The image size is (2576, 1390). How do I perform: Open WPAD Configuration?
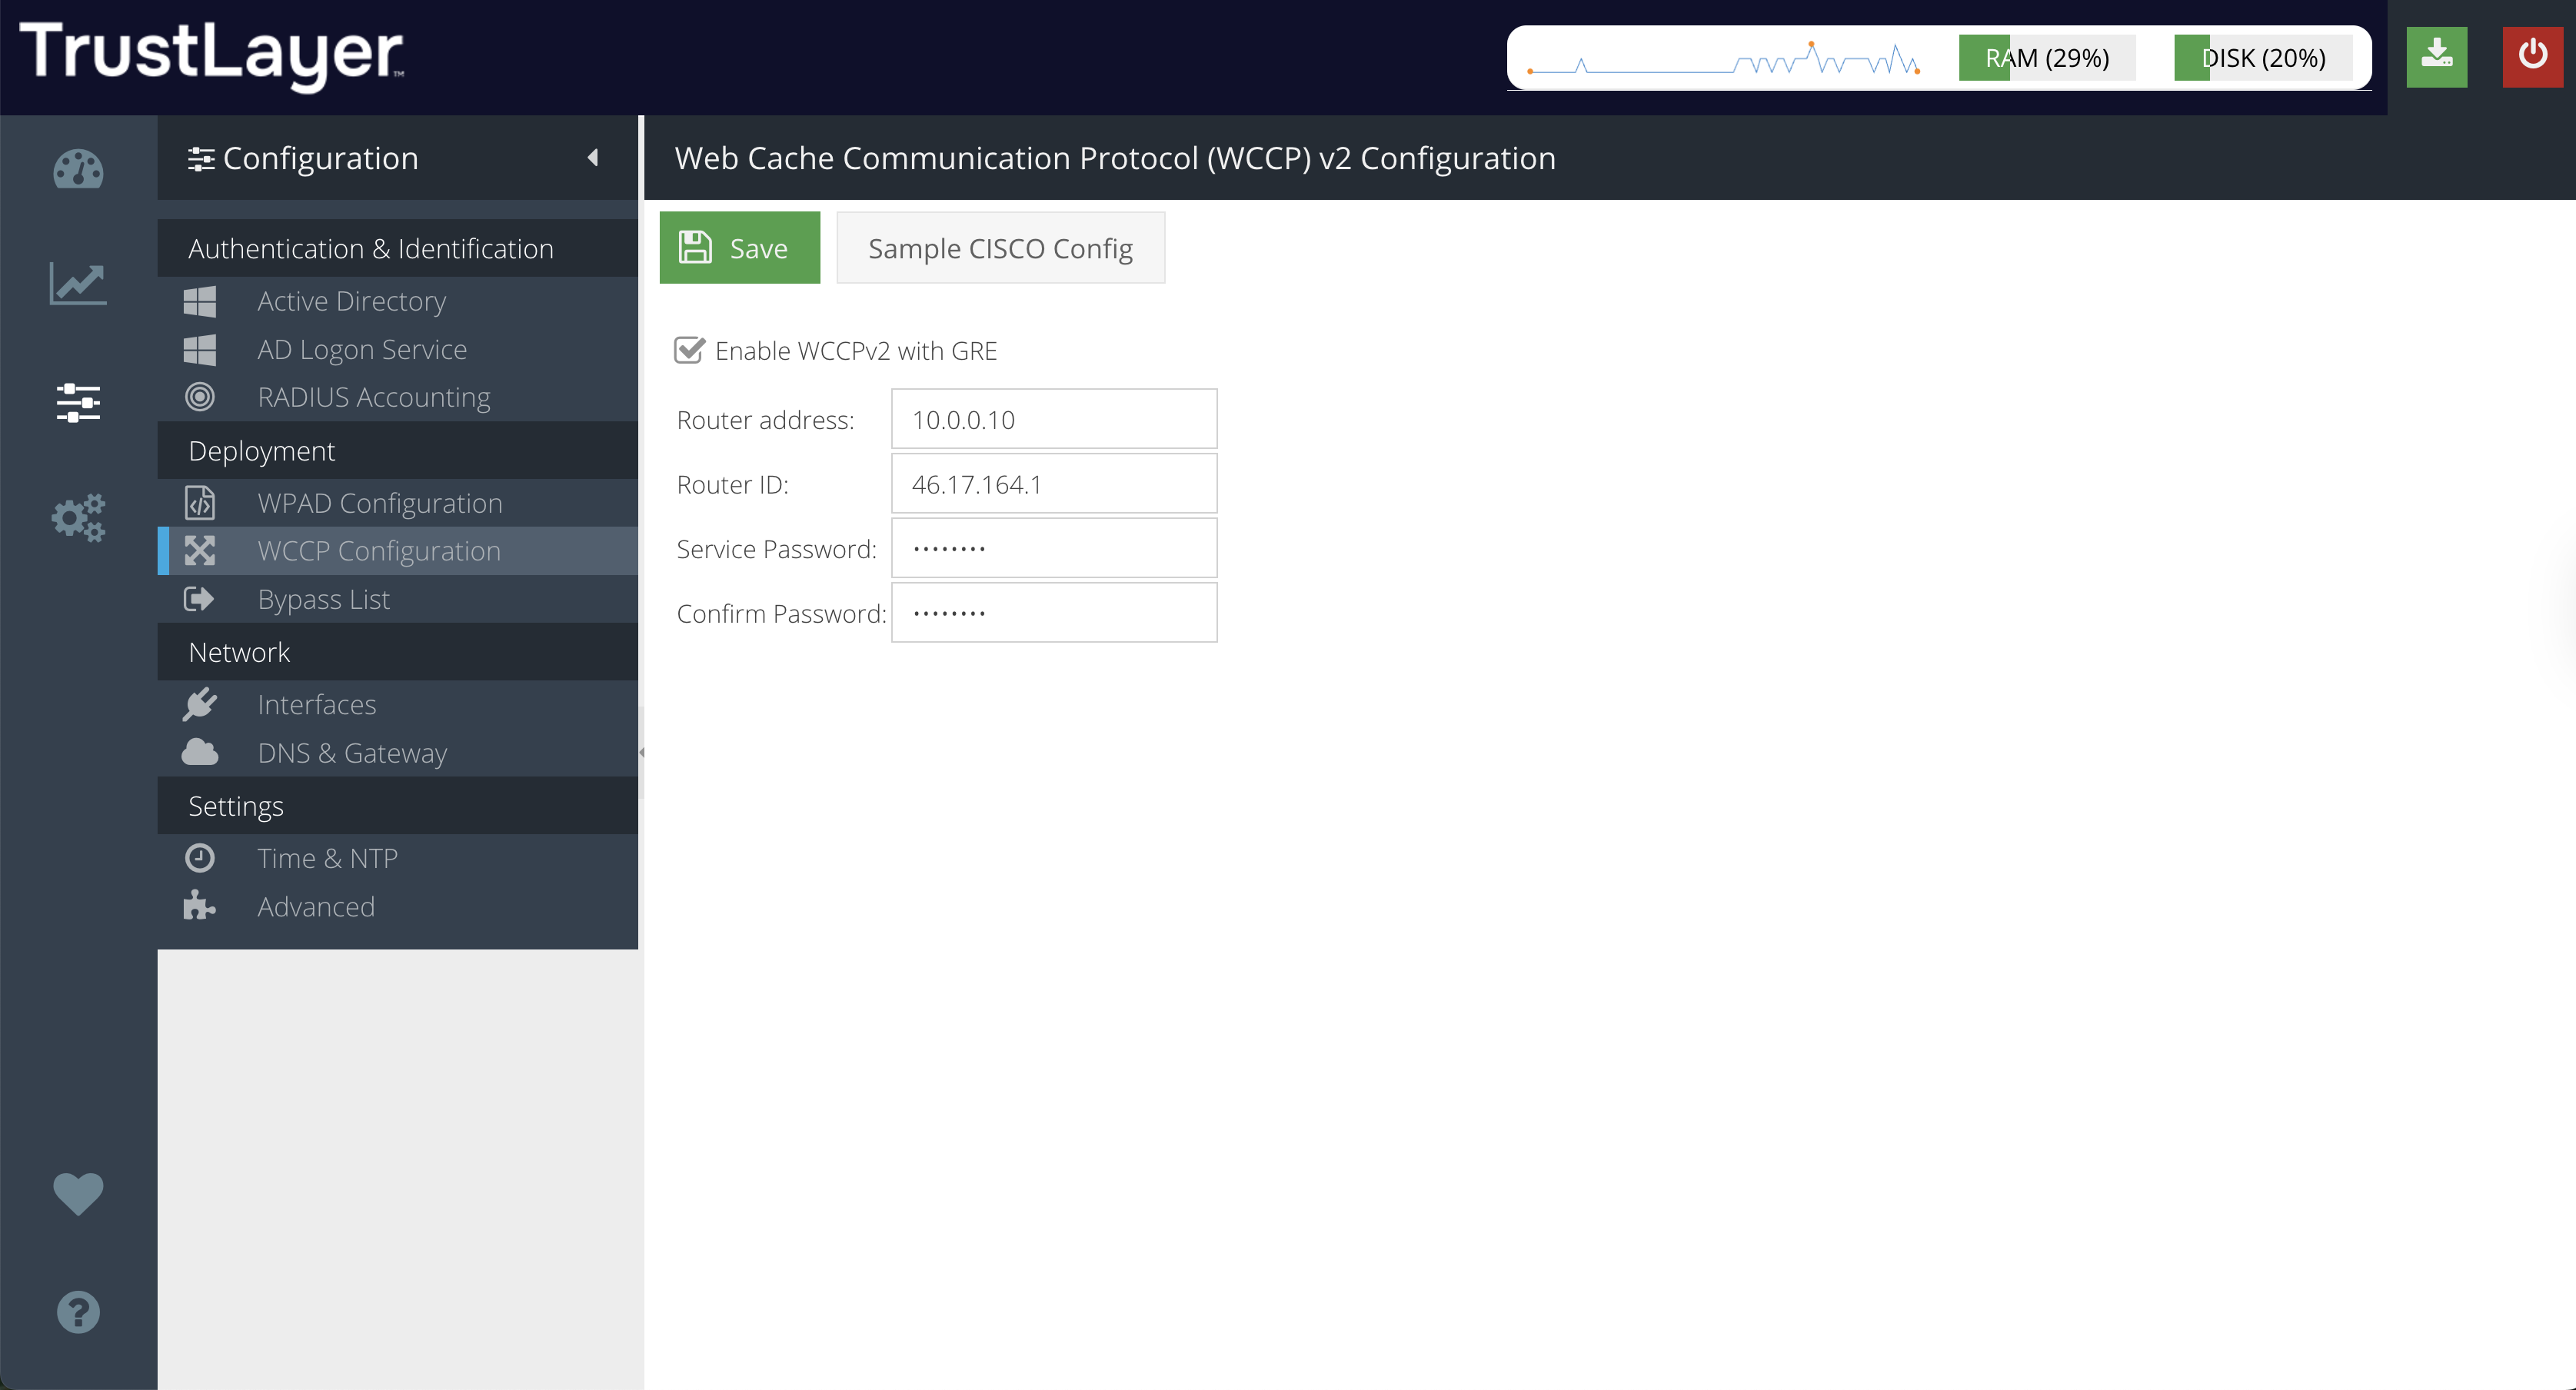pyautogui.click(x=397, y=503)
